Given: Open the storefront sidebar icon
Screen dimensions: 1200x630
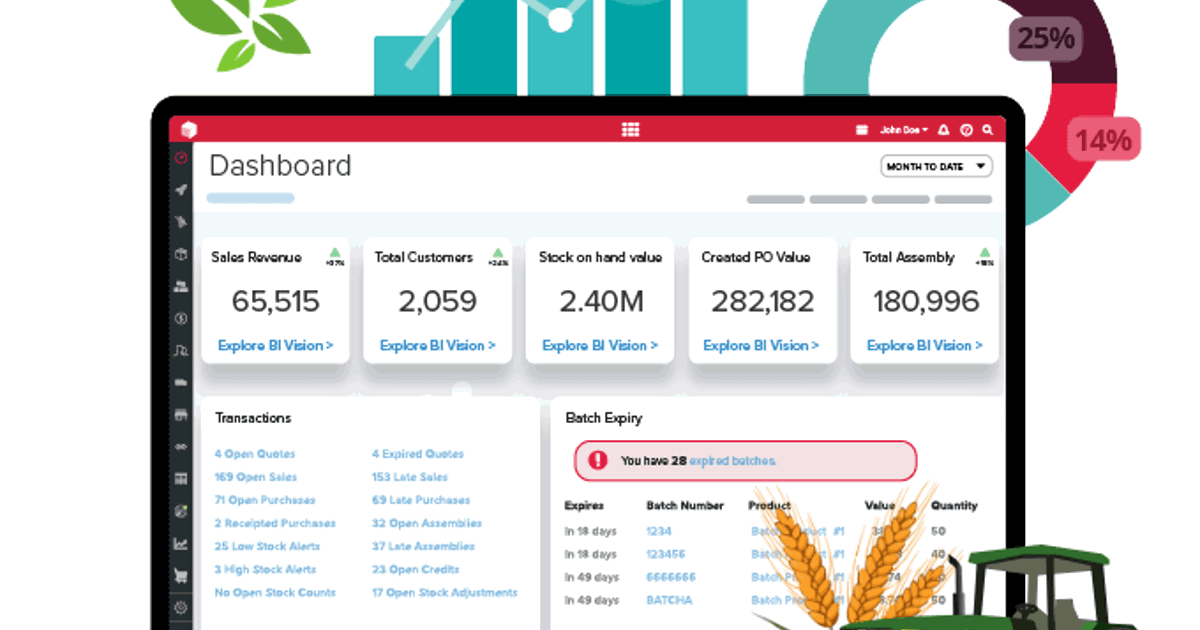Looking at the screenshot, I should tap(181, 415).
